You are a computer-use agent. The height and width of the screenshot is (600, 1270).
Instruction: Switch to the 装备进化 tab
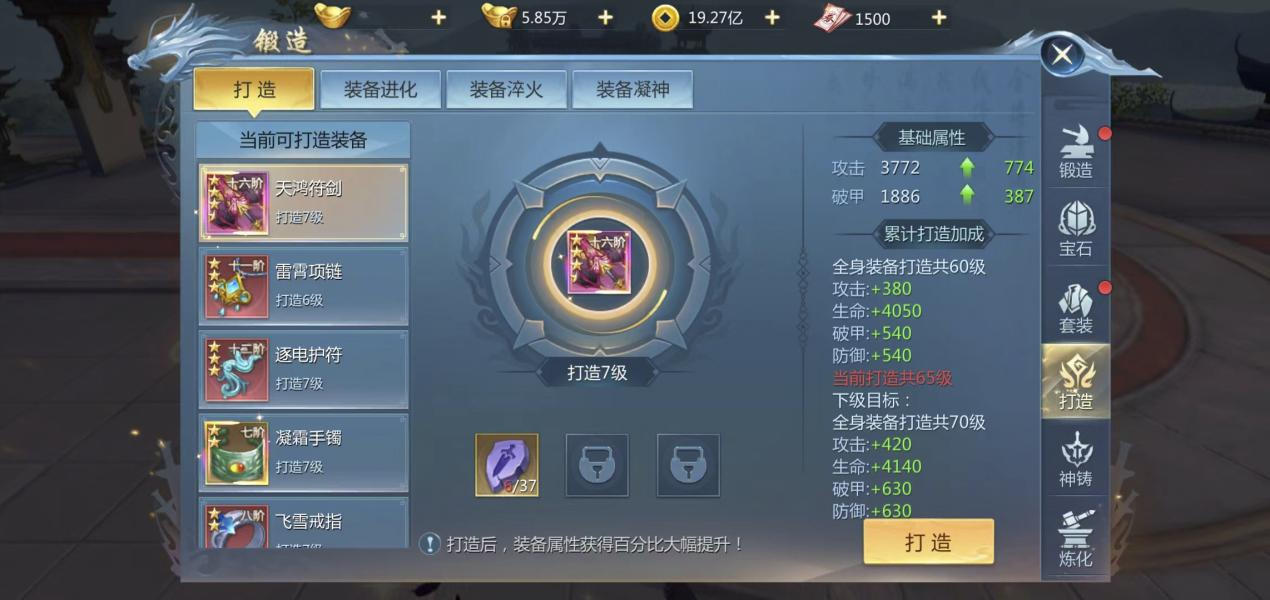(380, 89)
